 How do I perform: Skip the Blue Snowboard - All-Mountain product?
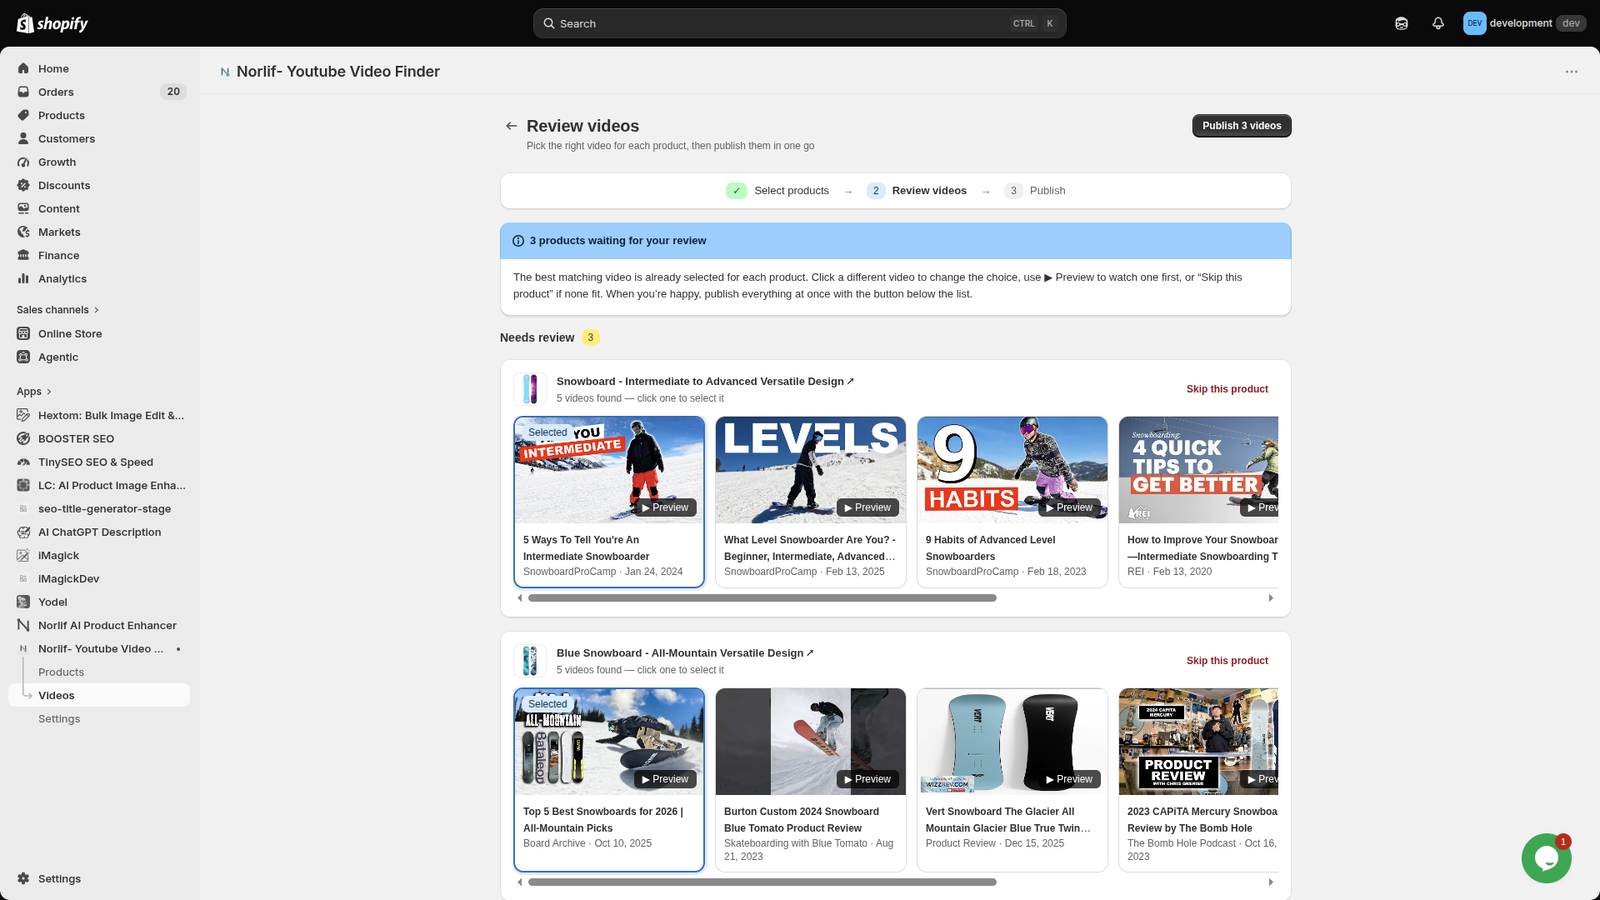[1227, 661]
